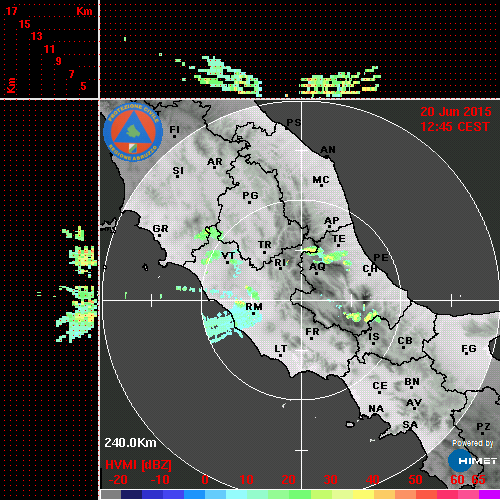The height and width of the screenshot is (500, 500).
Task: Click the HIMET logo
Action: pos(472,461)
